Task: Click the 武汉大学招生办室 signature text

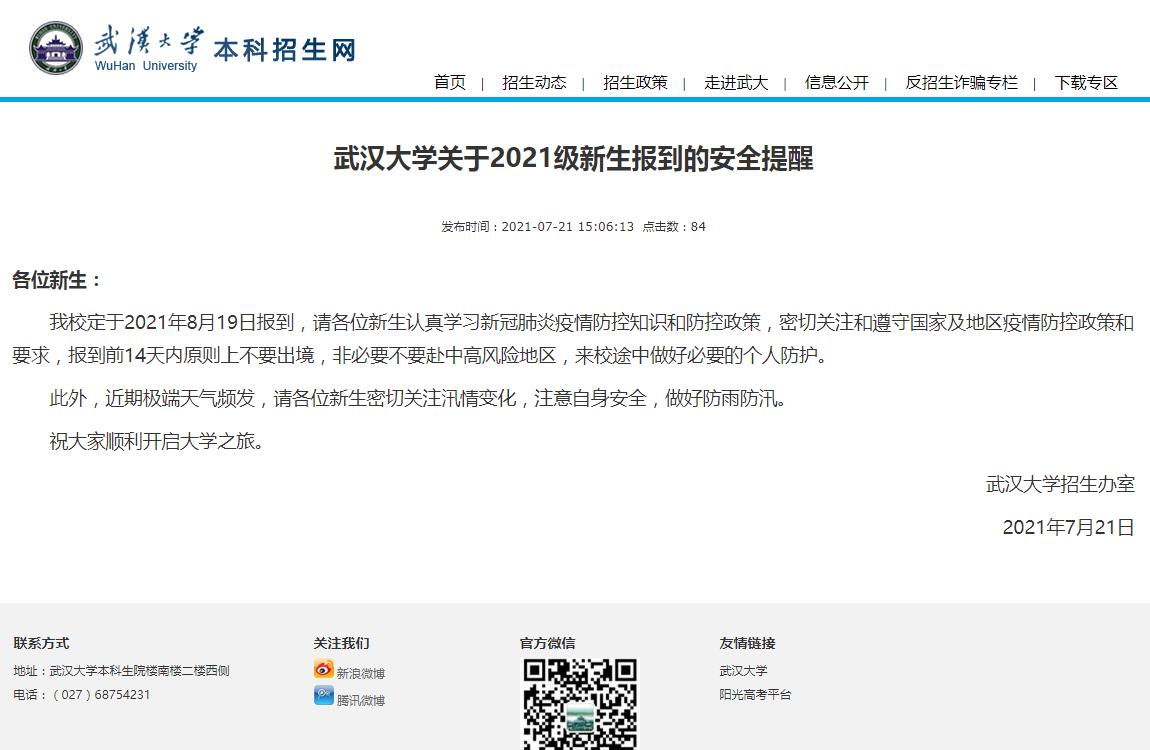Action: point(1060,484)
